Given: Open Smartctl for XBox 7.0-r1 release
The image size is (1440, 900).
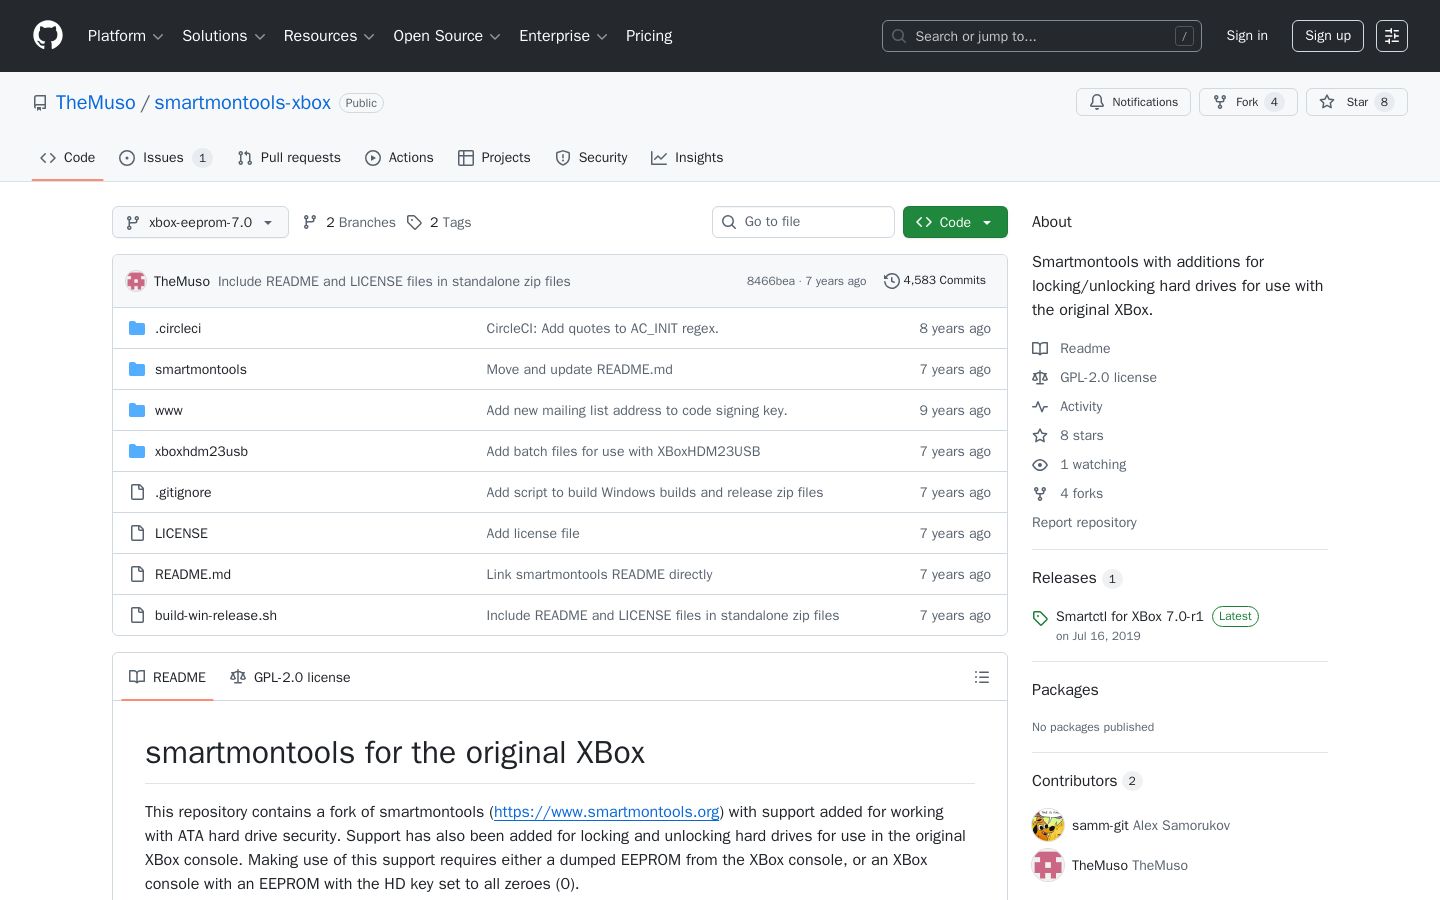Looking at the screenshot, I should 1130,616.
